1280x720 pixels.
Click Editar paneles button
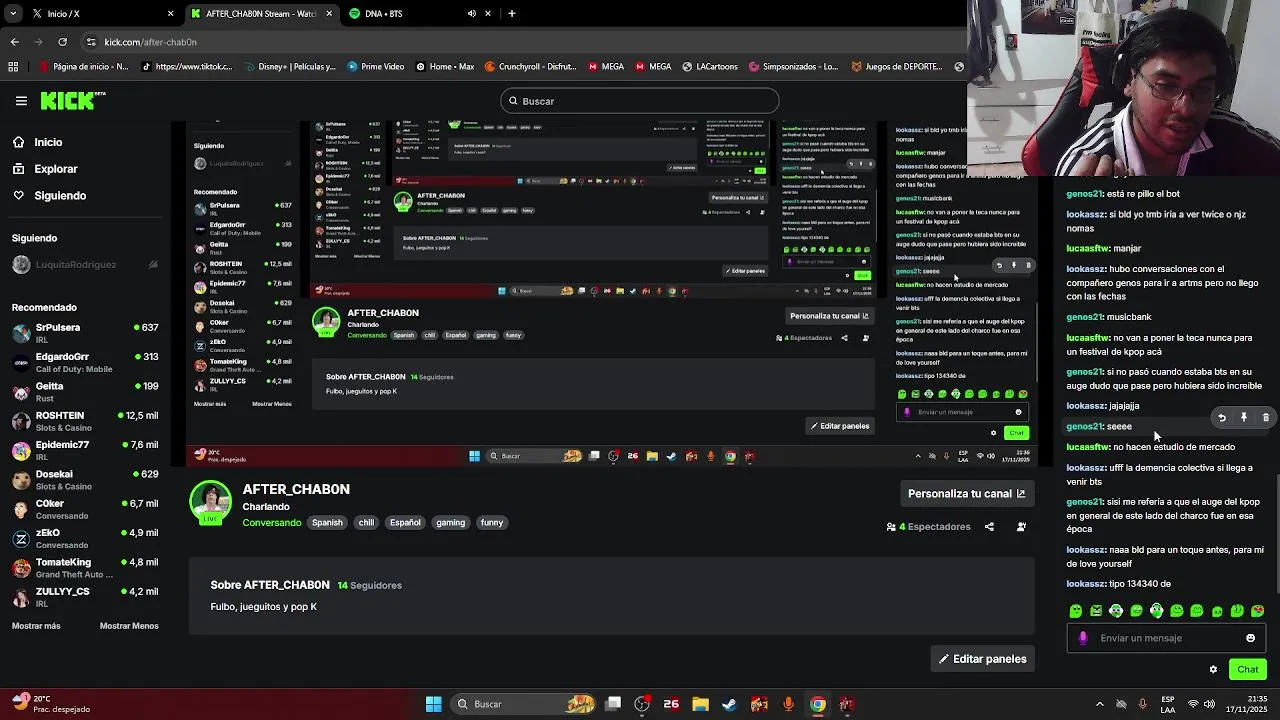[983, 659]
